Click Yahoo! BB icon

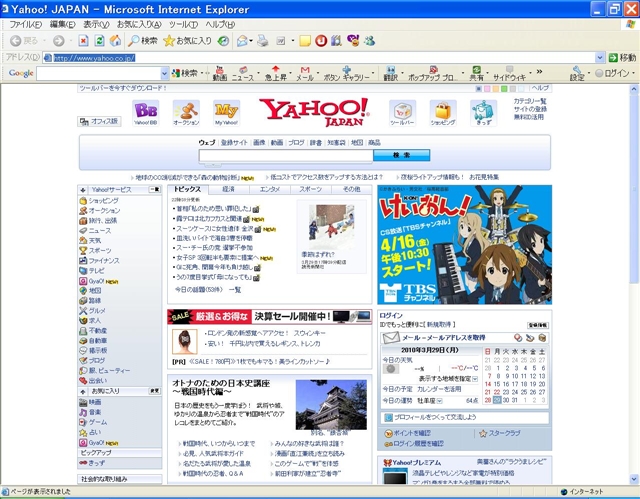pyautogui.click(x=146, y=113)
